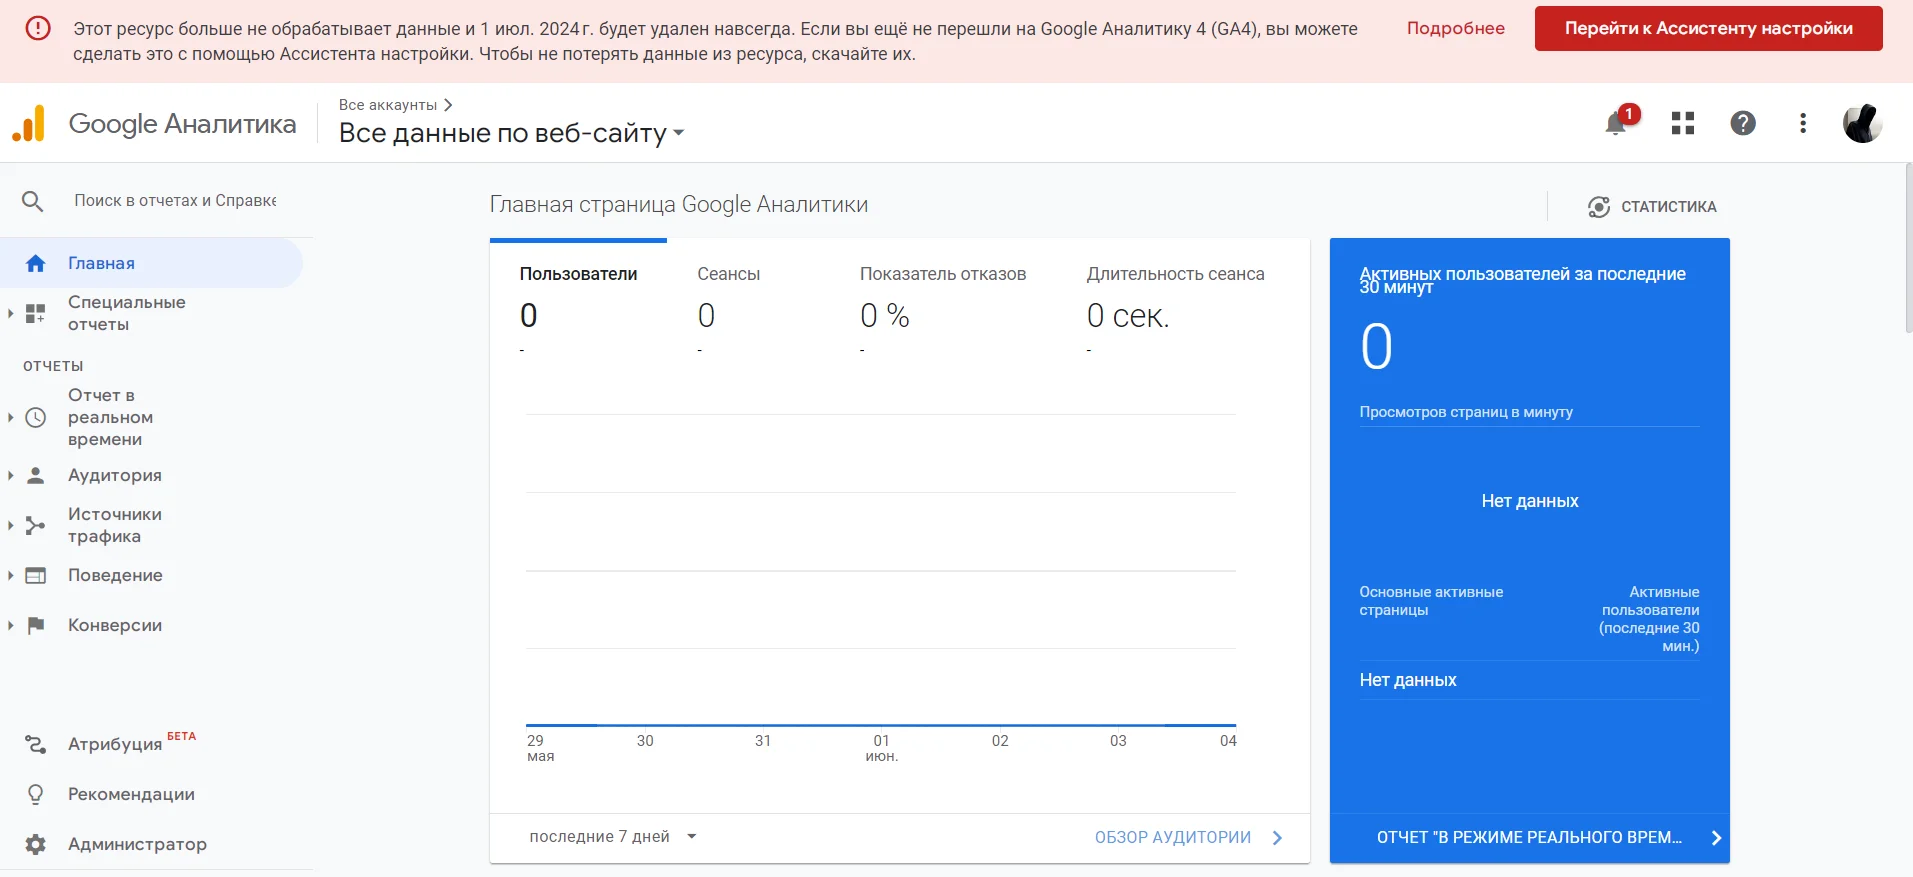
Task: Click the Google Аналитика title text
Action: coord(182,123)
